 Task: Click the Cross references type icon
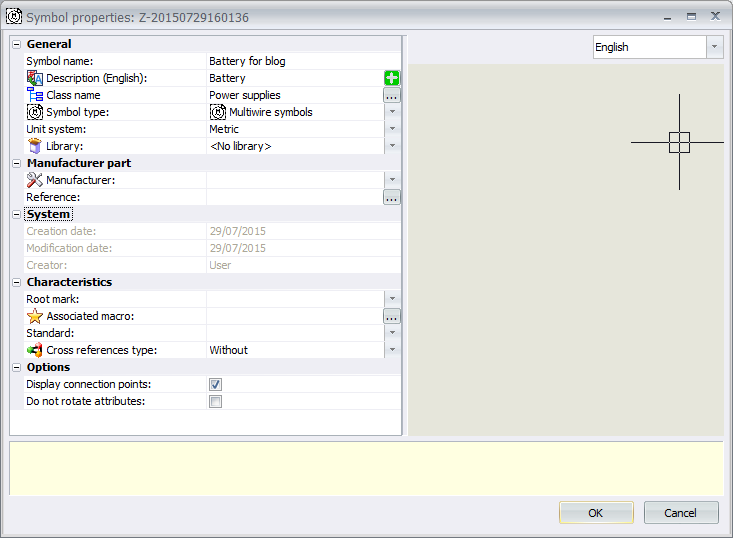click(x=35, y=350)
